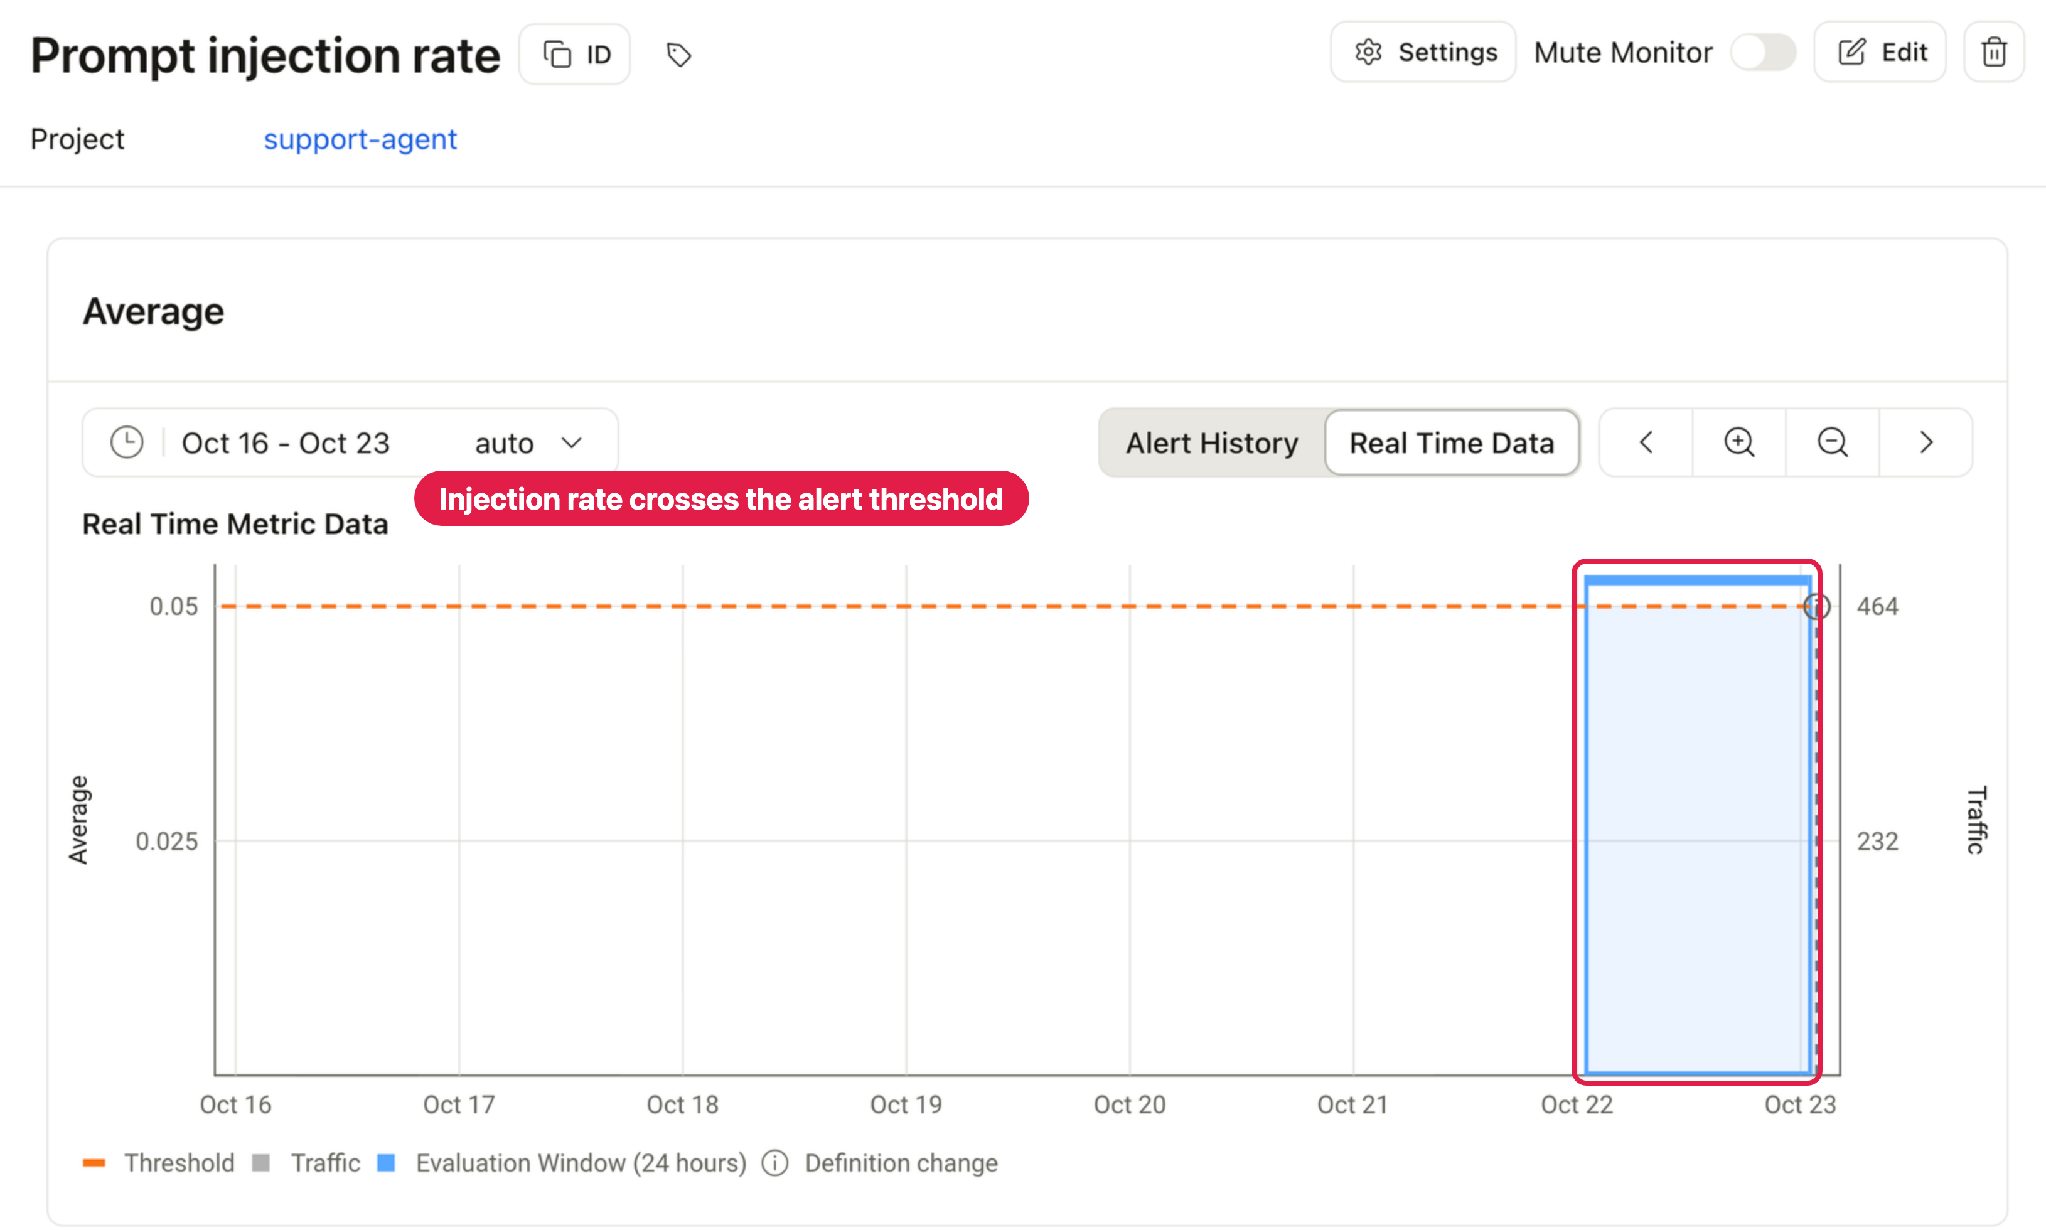Click the Definition change info icon
2046x1230 pixels.
[775, 1163]
